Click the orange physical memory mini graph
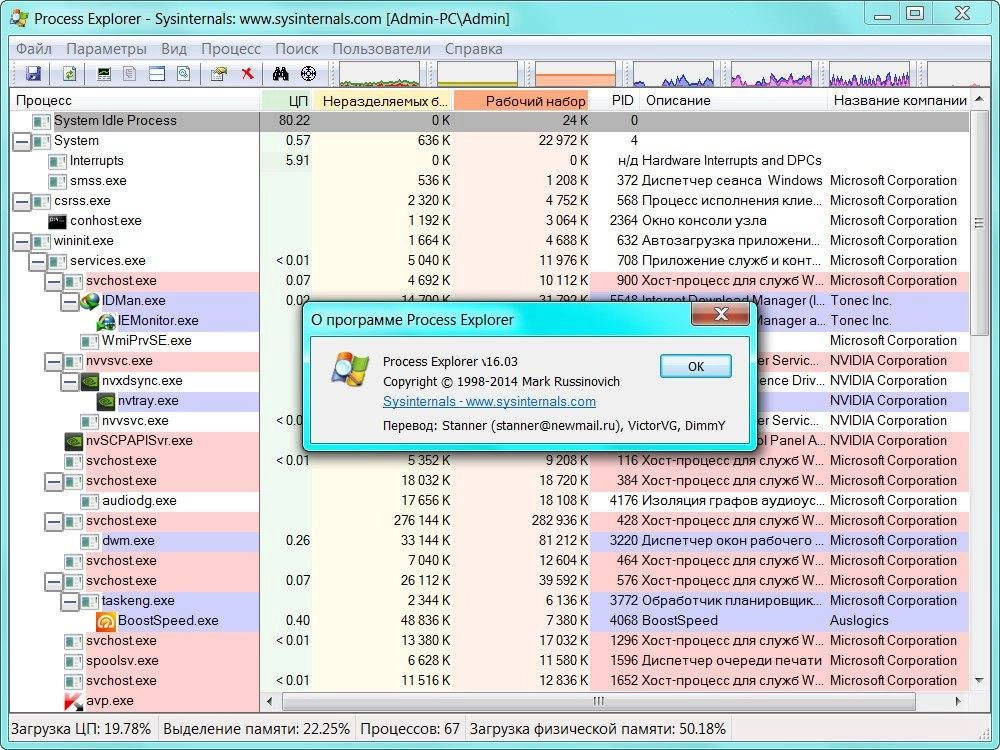Screen dimensions: 1000x750 pyautogui.click(x=575, y=74)
